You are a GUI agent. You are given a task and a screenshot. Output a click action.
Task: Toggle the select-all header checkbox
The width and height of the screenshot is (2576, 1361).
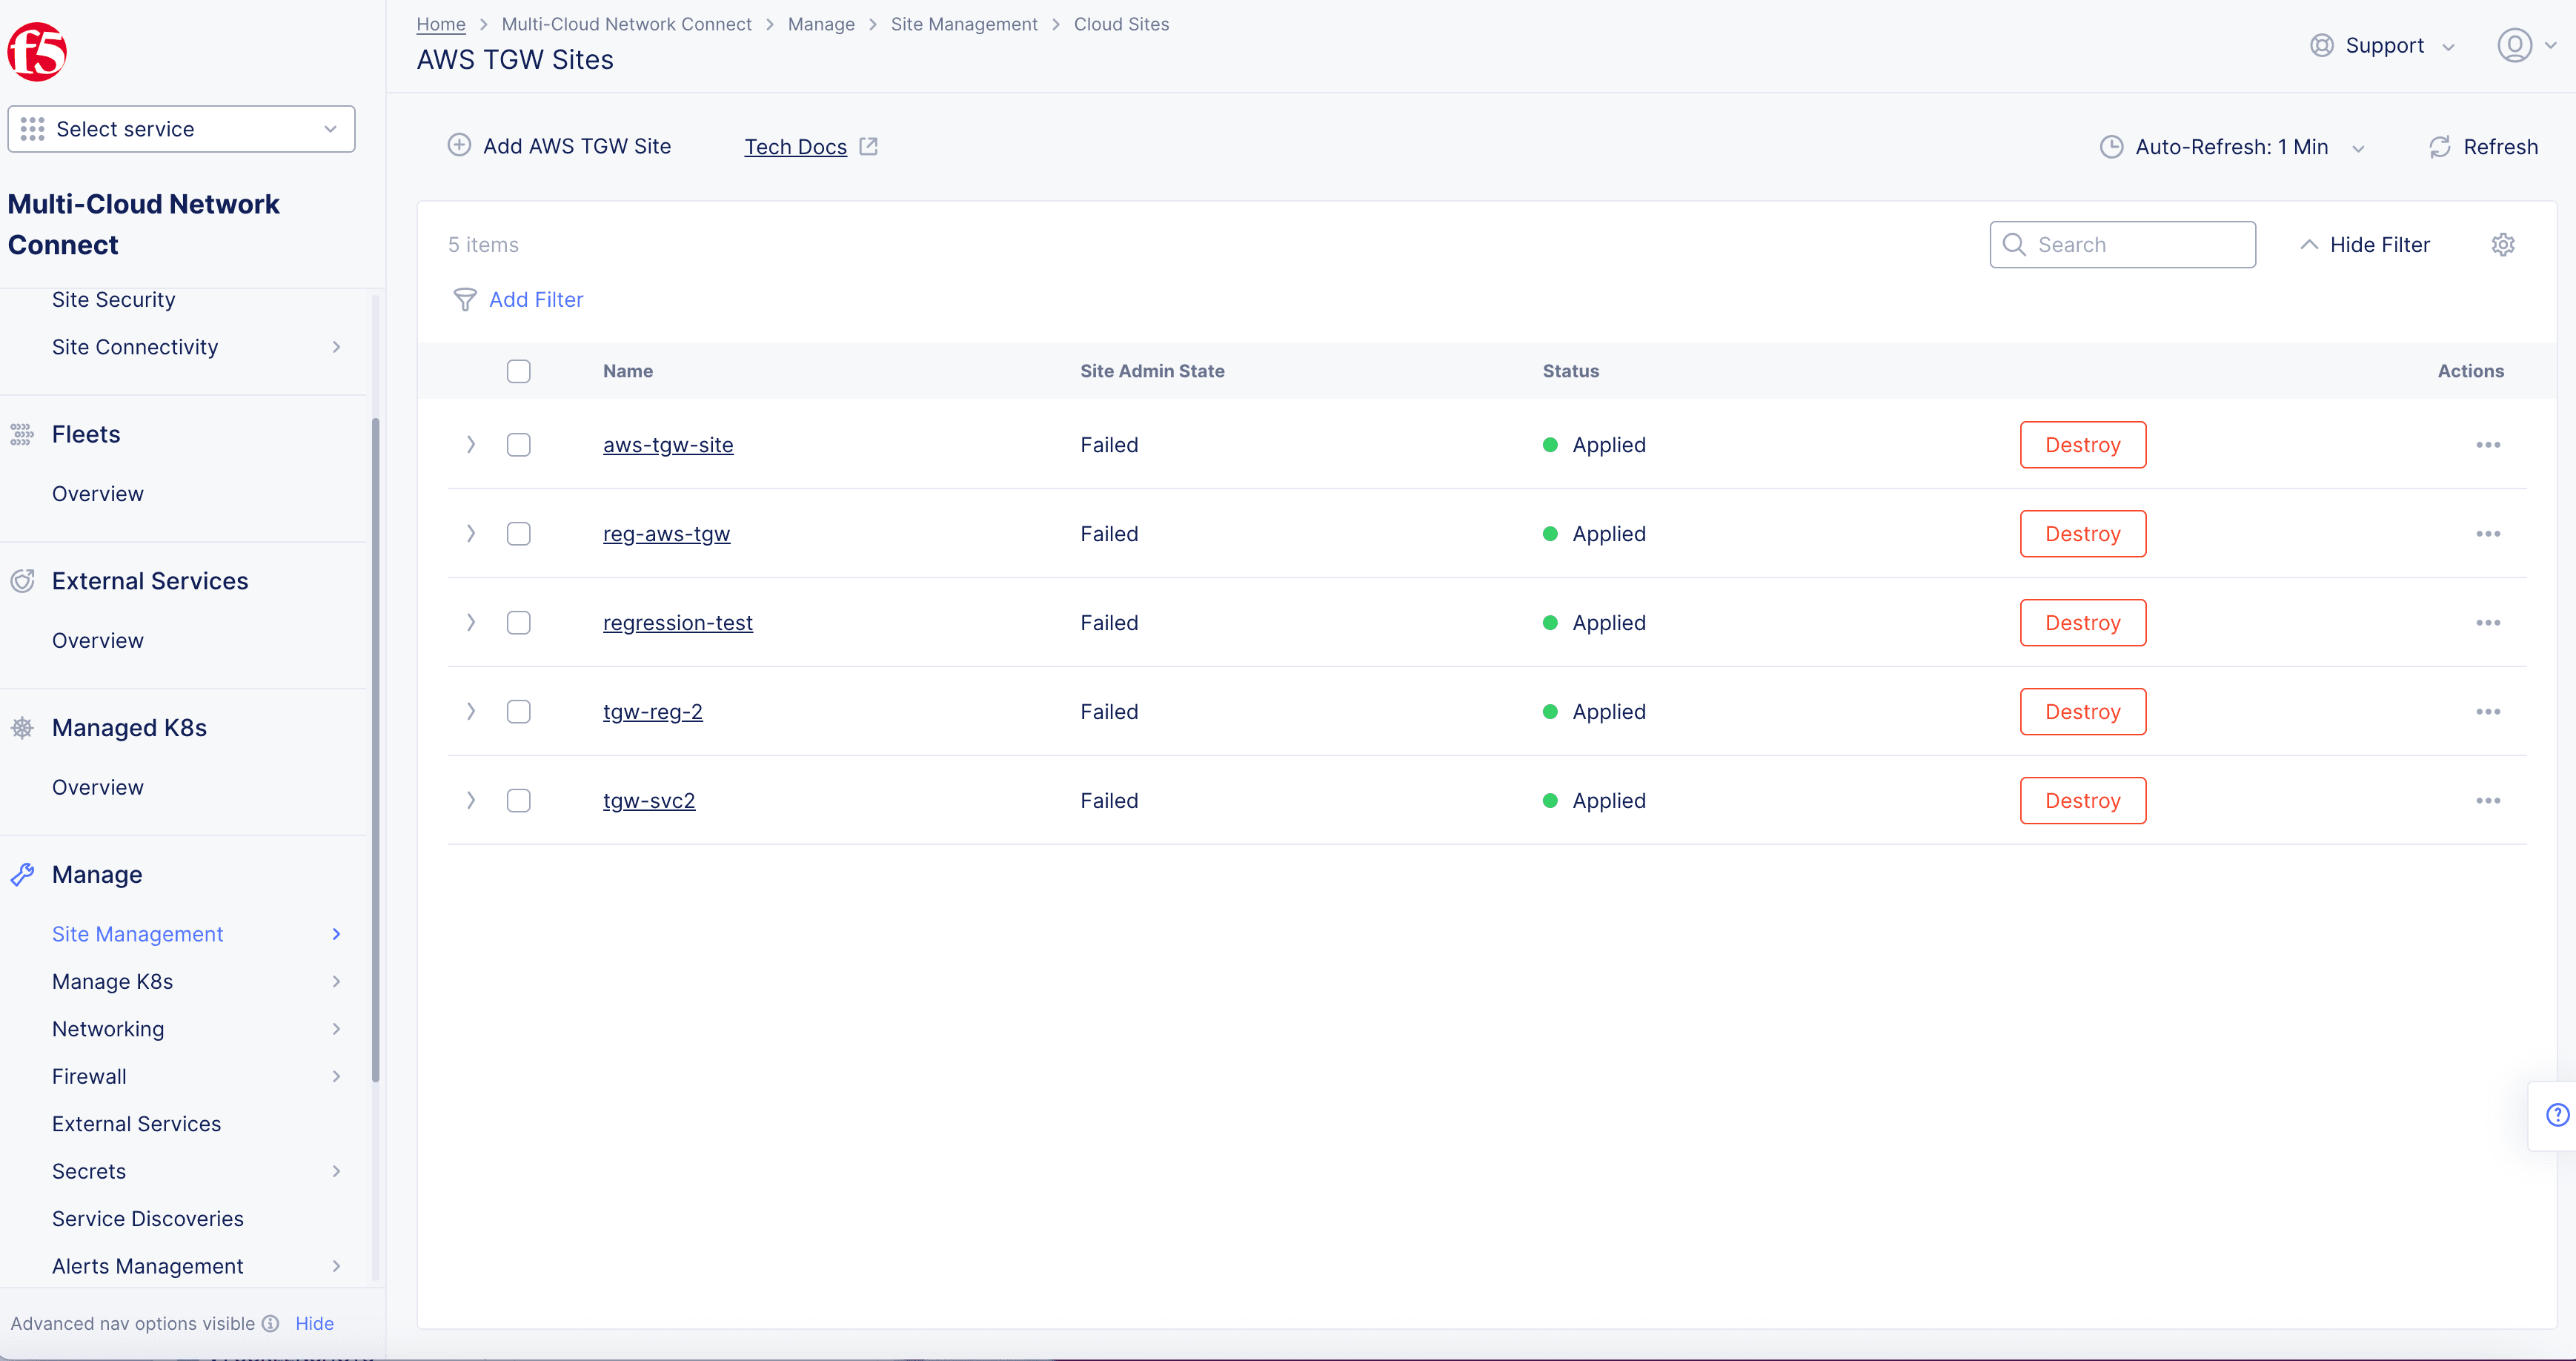518,371
